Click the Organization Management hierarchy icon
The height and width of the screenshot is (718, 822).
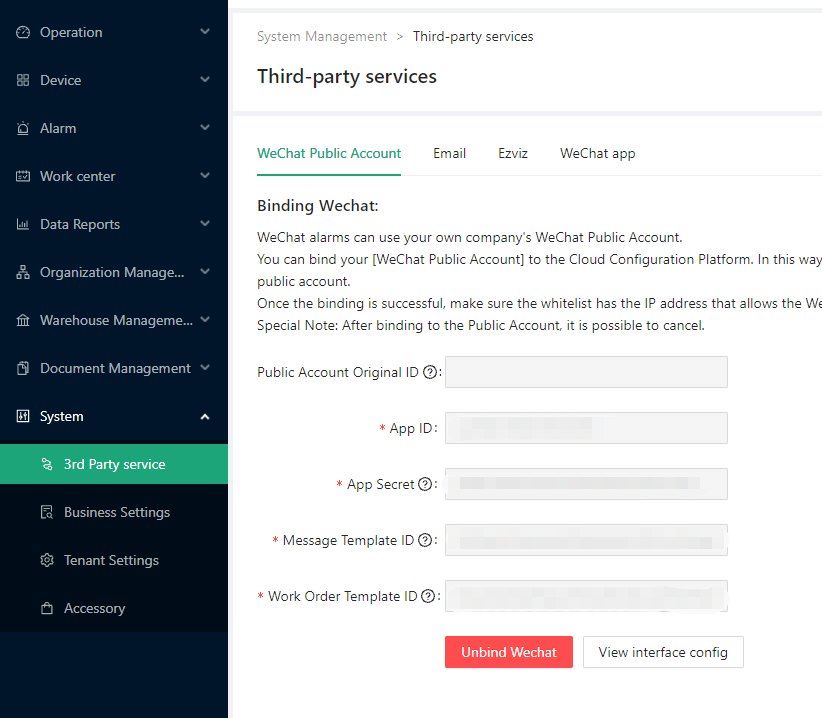point(23,273)
